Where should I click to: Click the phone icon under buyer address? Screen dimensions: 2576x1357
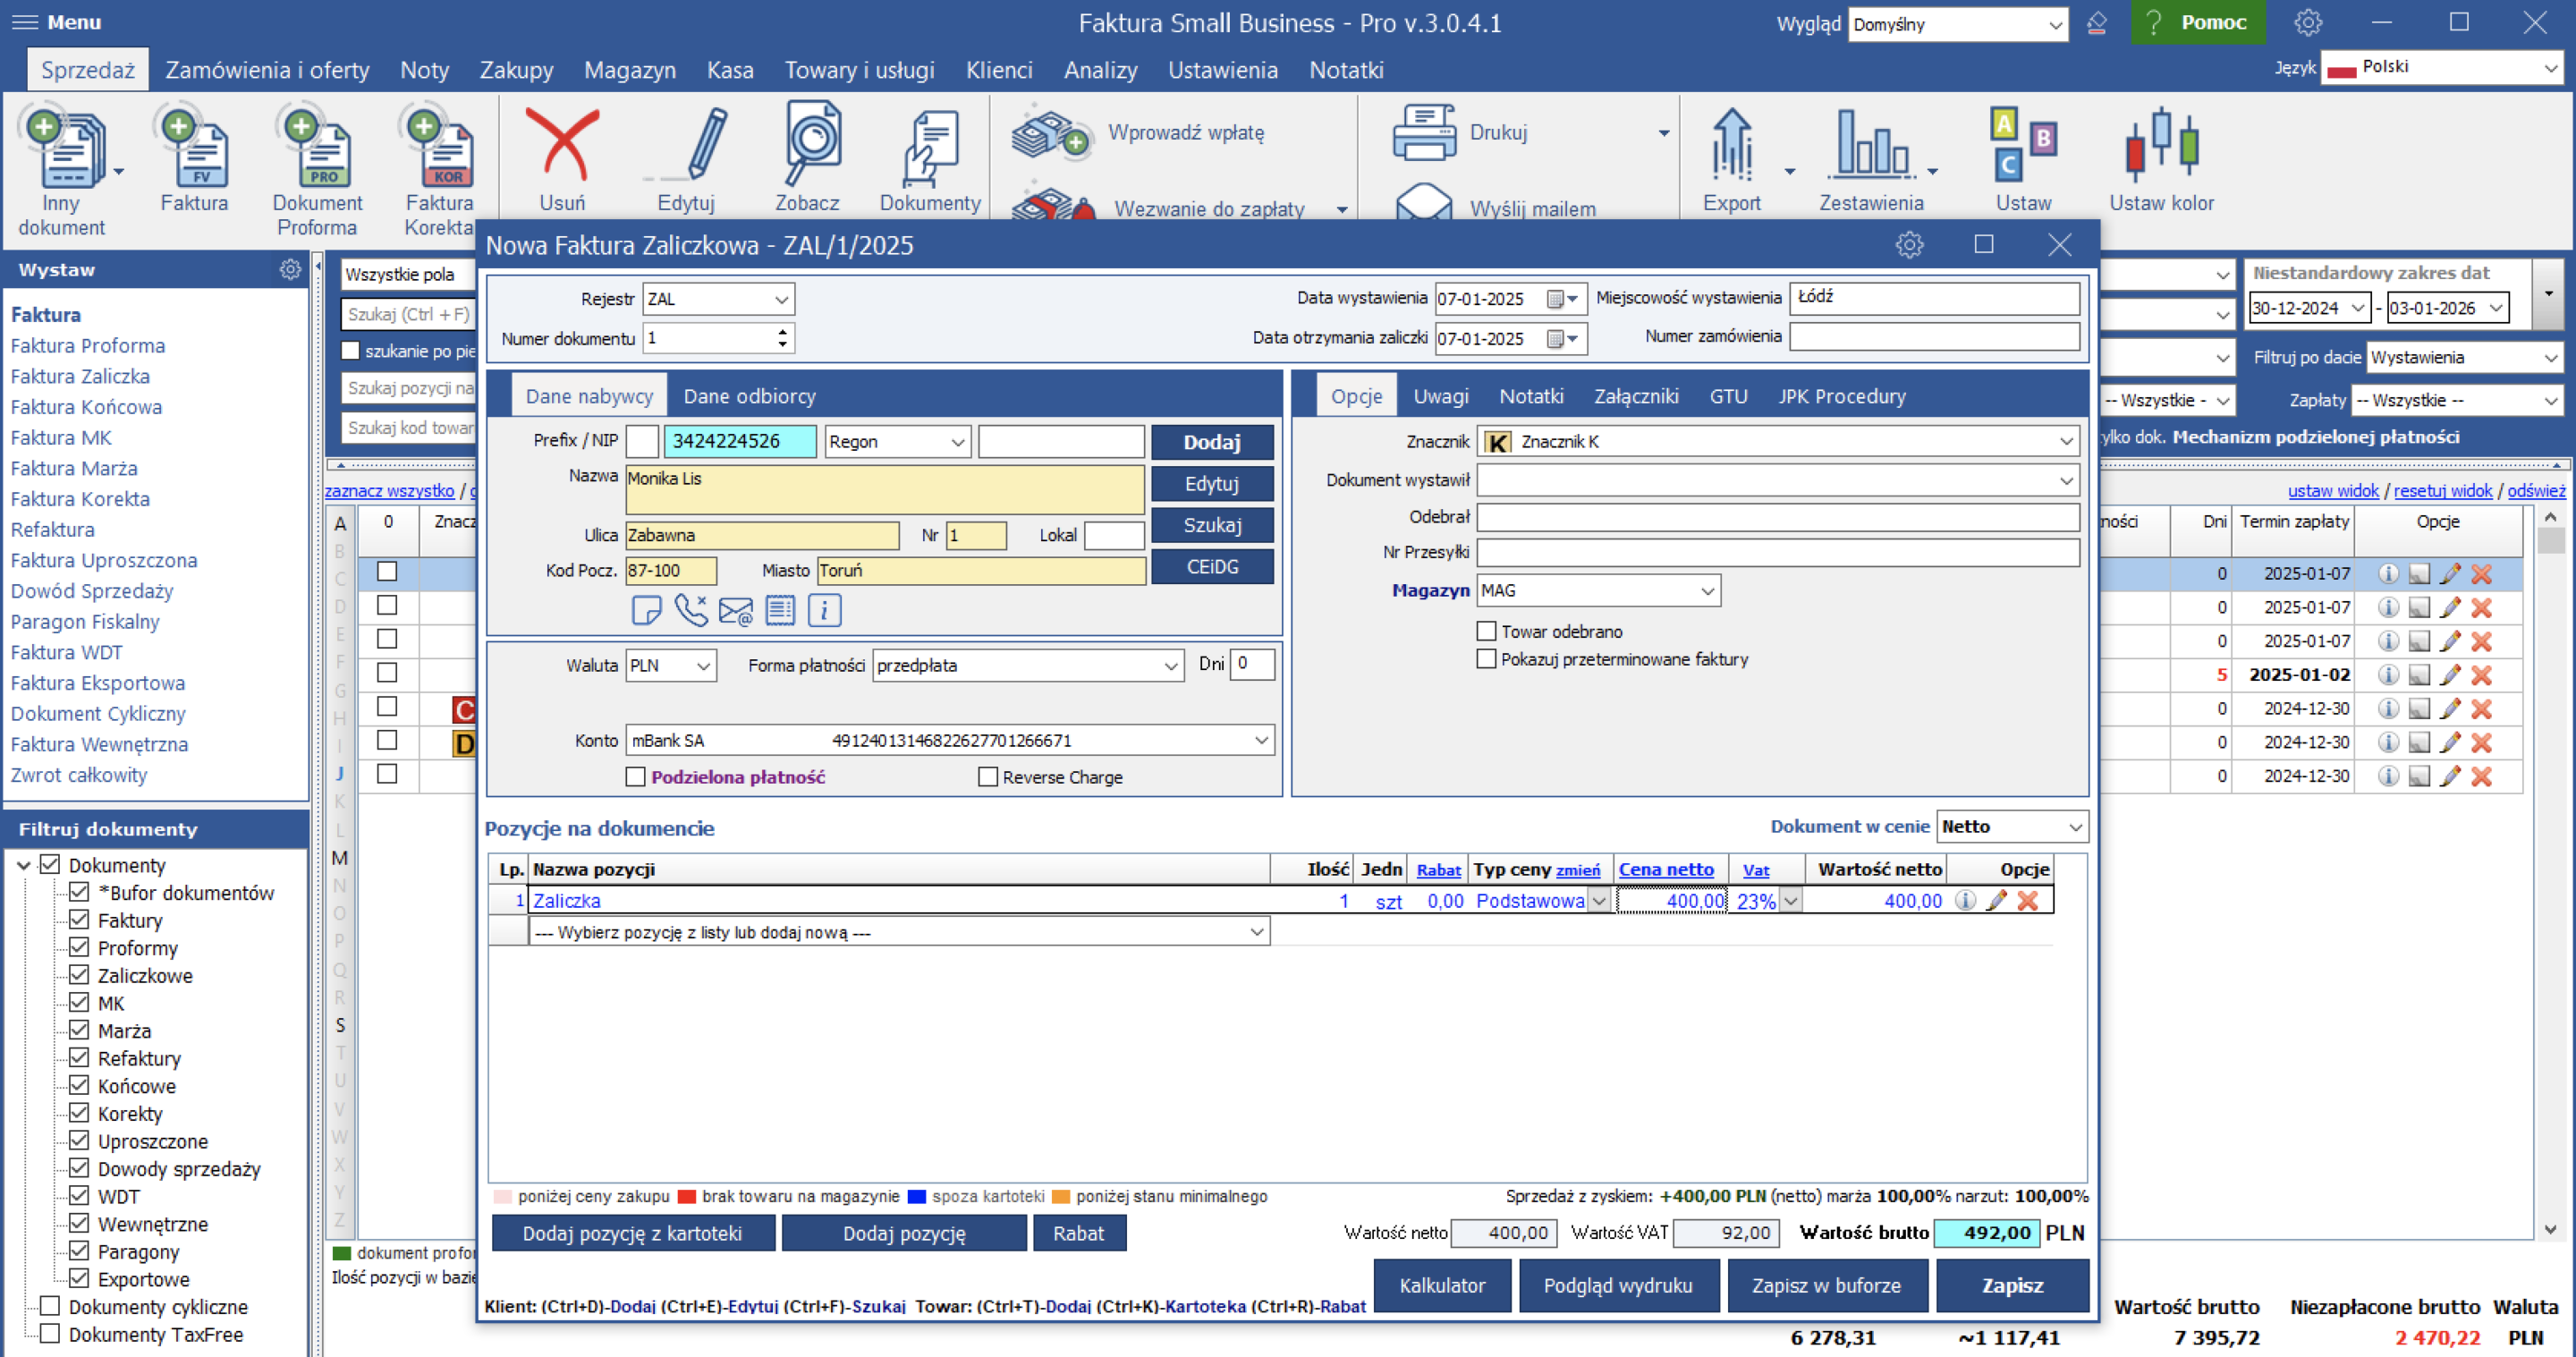691,610
